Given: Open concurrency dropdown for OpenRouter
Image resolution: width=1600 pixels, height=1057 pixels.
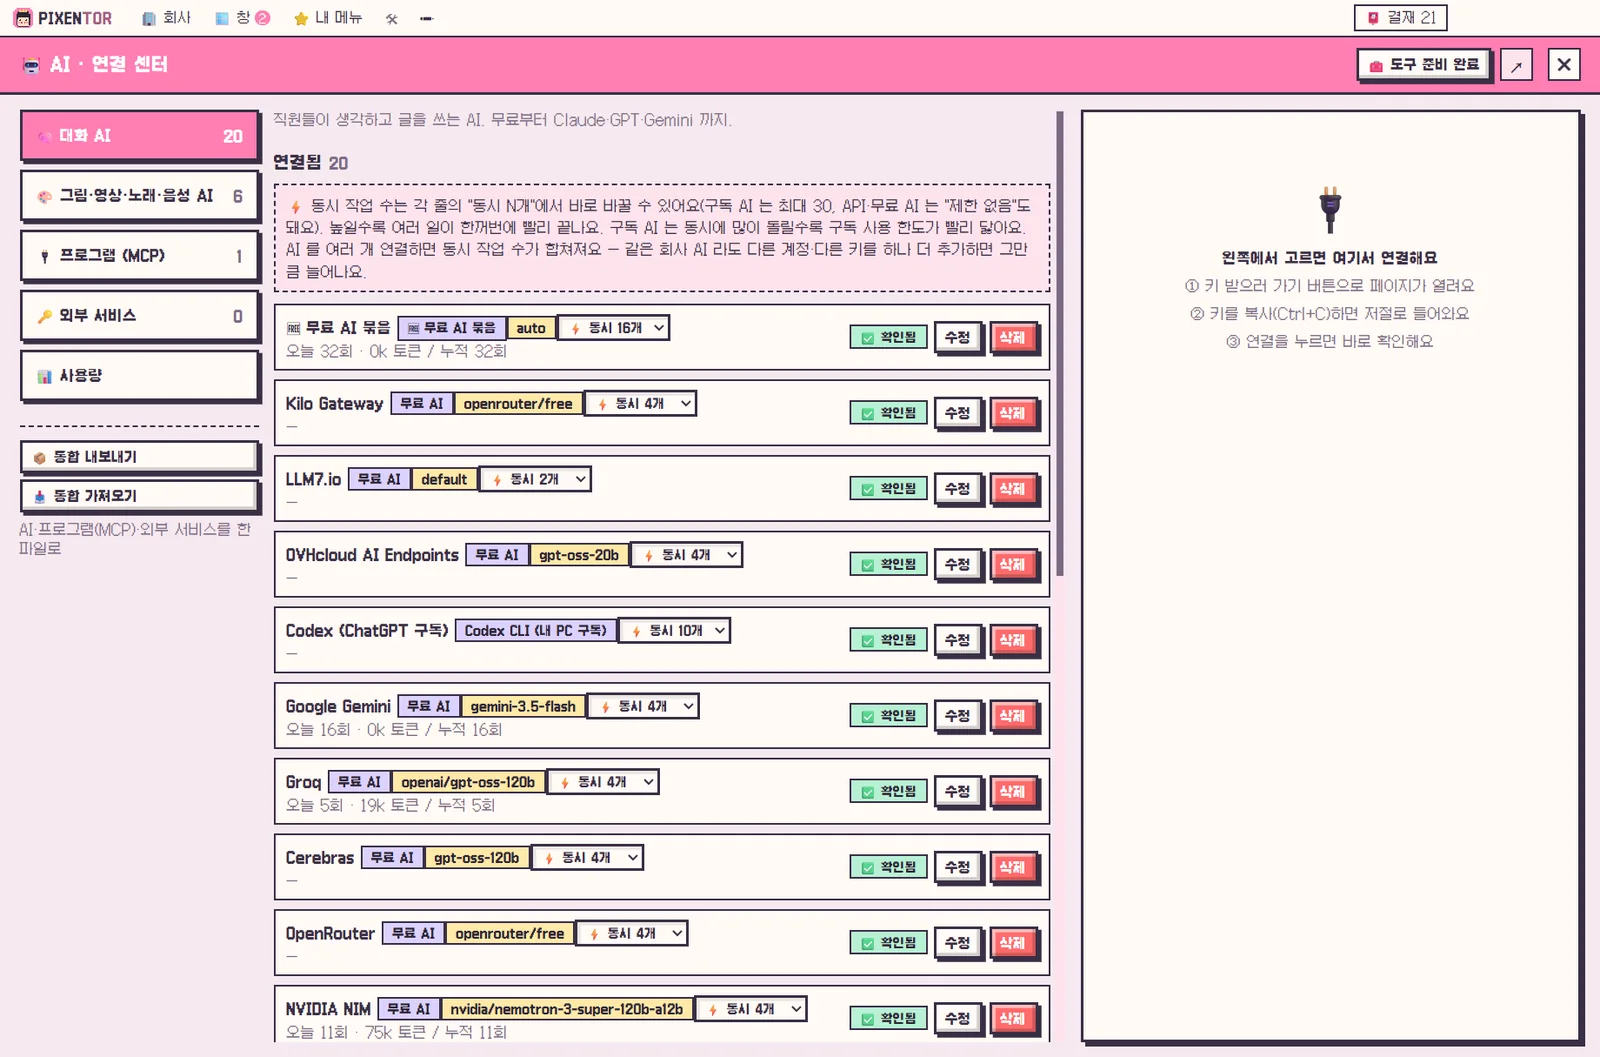Looking at the screenshot, I should point(632,934).
